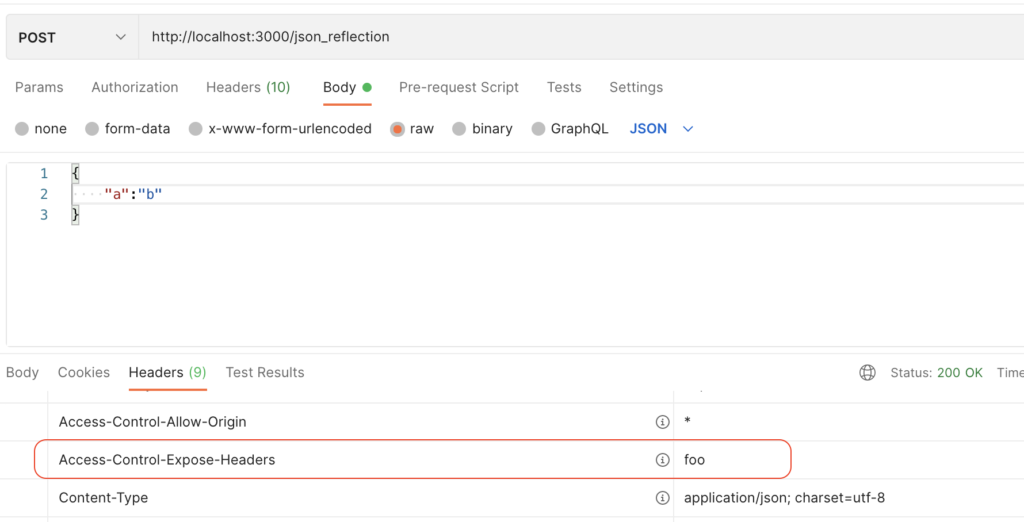Click the closing brace on line 3
Viewport: 1024px width, 522px height.
coord(76,215)
